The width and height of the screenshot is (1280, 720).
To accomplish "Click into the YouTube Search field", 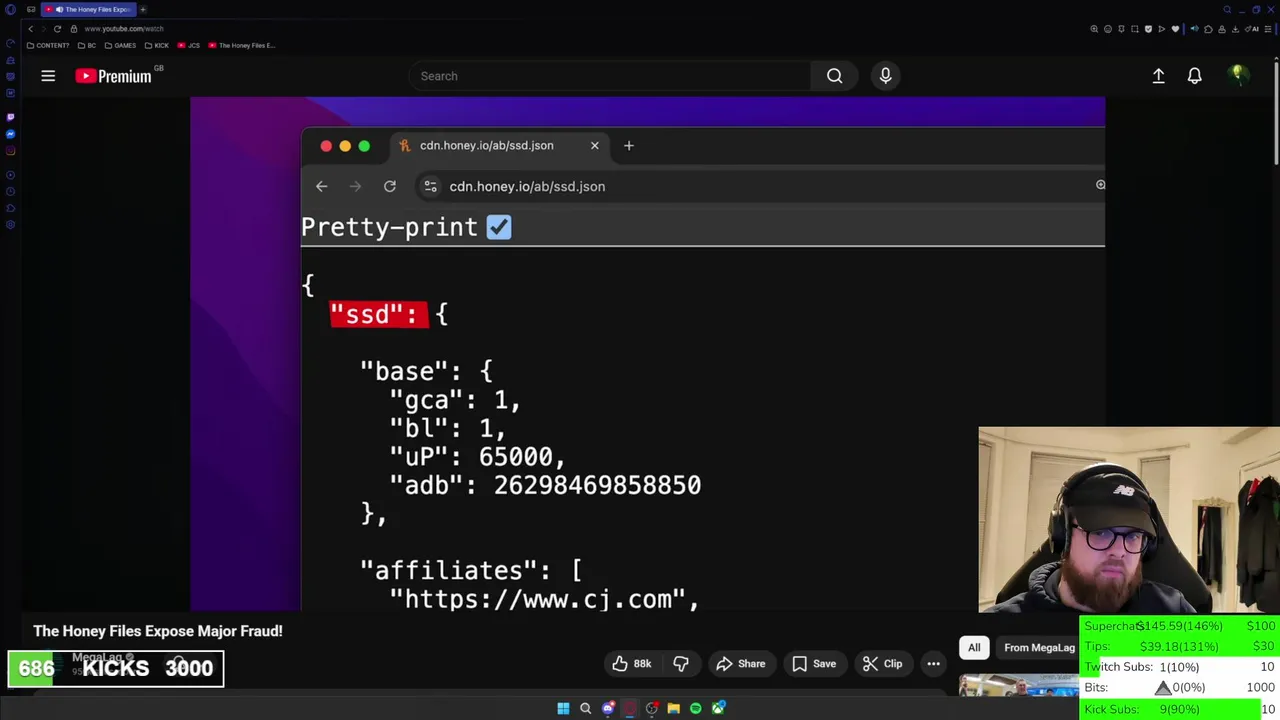I will coord(610,76).
